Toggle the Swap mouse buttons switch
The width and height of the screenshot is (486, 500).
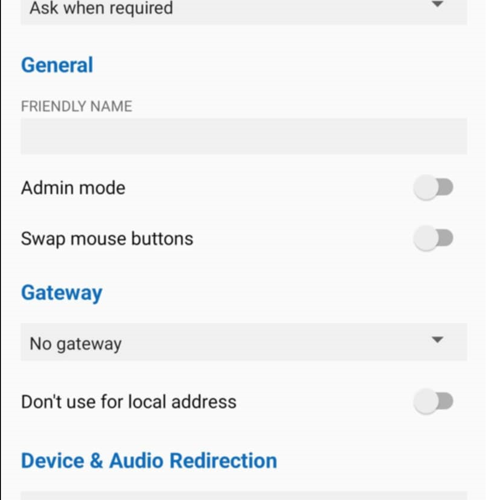pyautogui.click(x=433, y=238)
